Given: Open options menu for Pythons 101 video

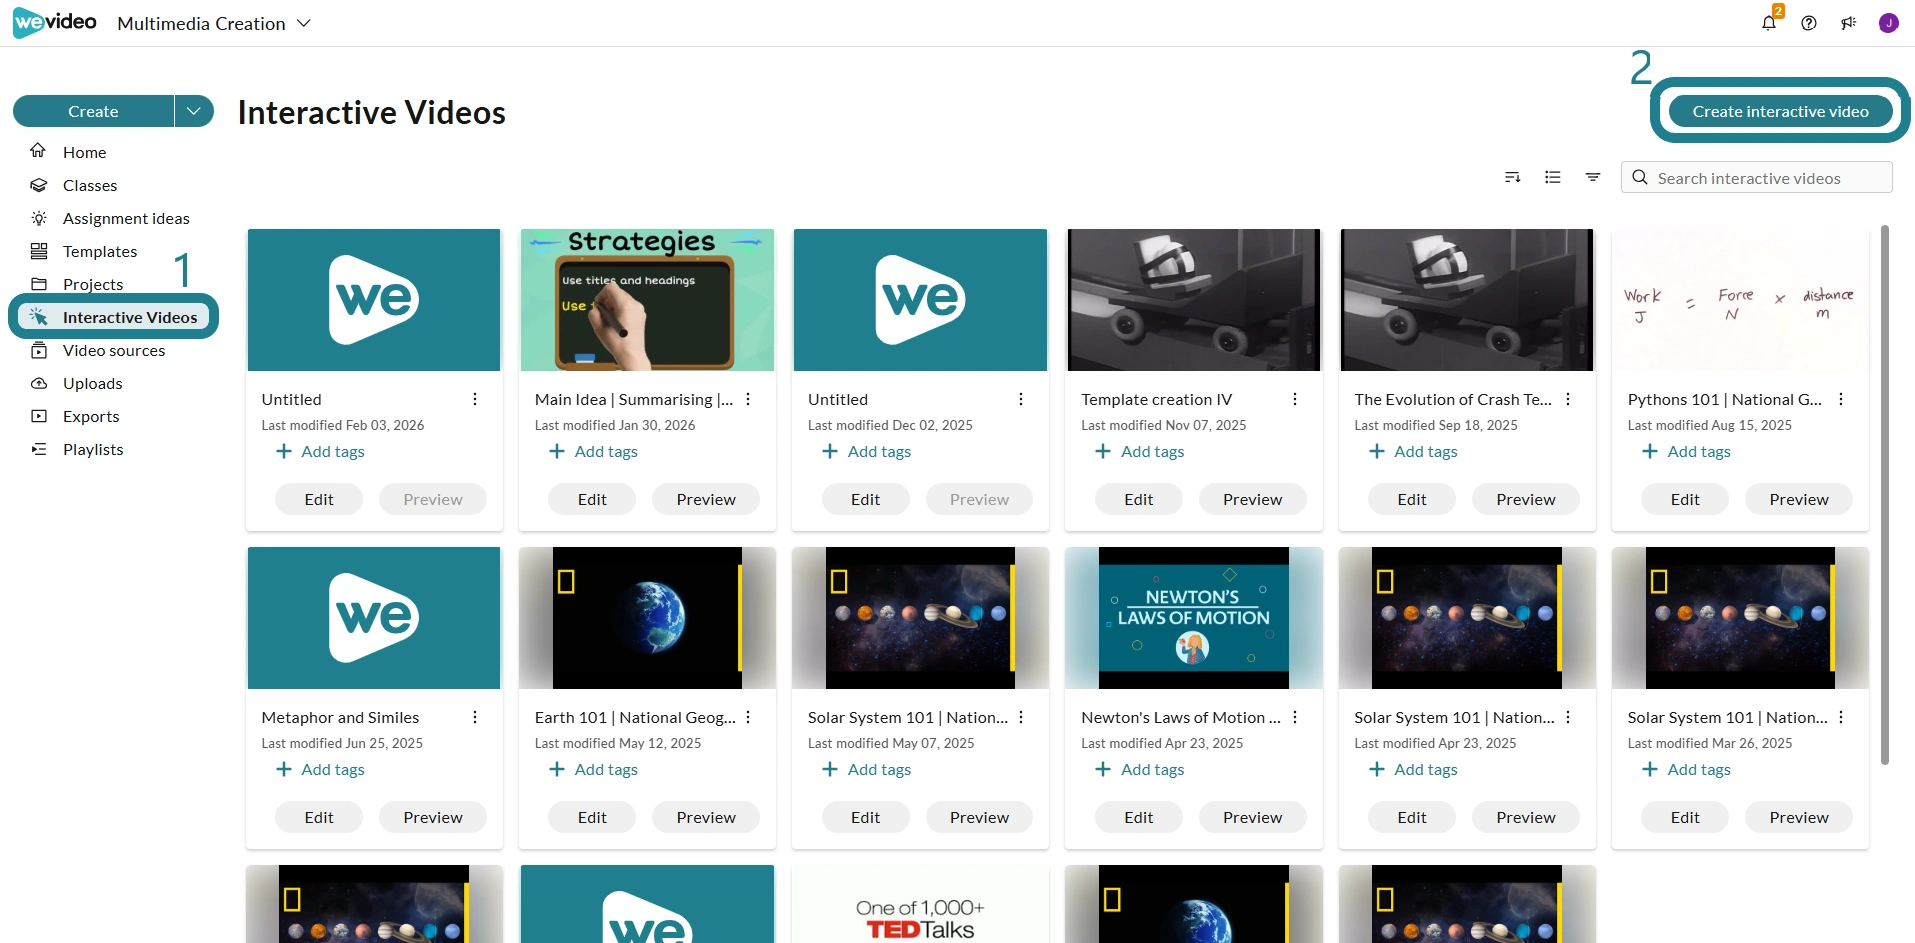Looking at the screenshot, I should [1841, 399].
